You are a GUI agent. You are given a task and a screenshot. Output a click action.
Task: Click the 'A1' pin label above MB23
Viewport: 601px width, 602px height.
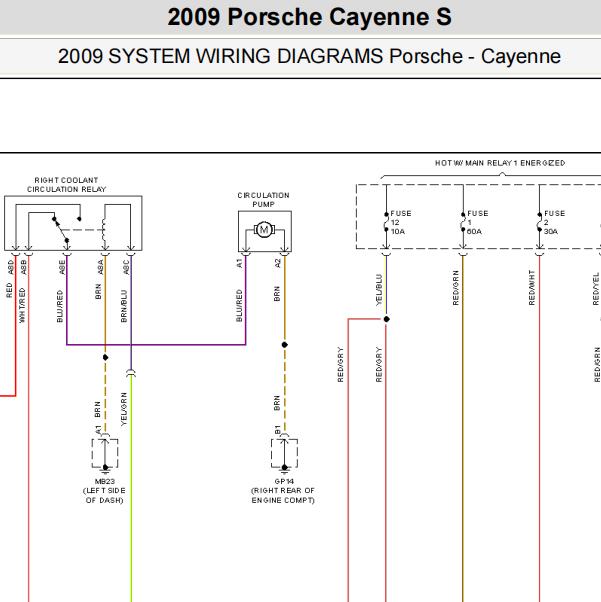click(x=98, y=430)
